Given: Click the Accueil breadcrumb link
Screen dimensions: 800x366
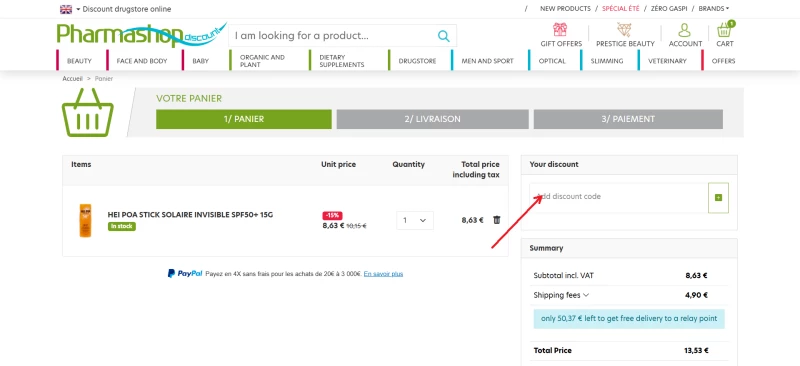Looking at the screenshot, I should click(x=72, y=79).
